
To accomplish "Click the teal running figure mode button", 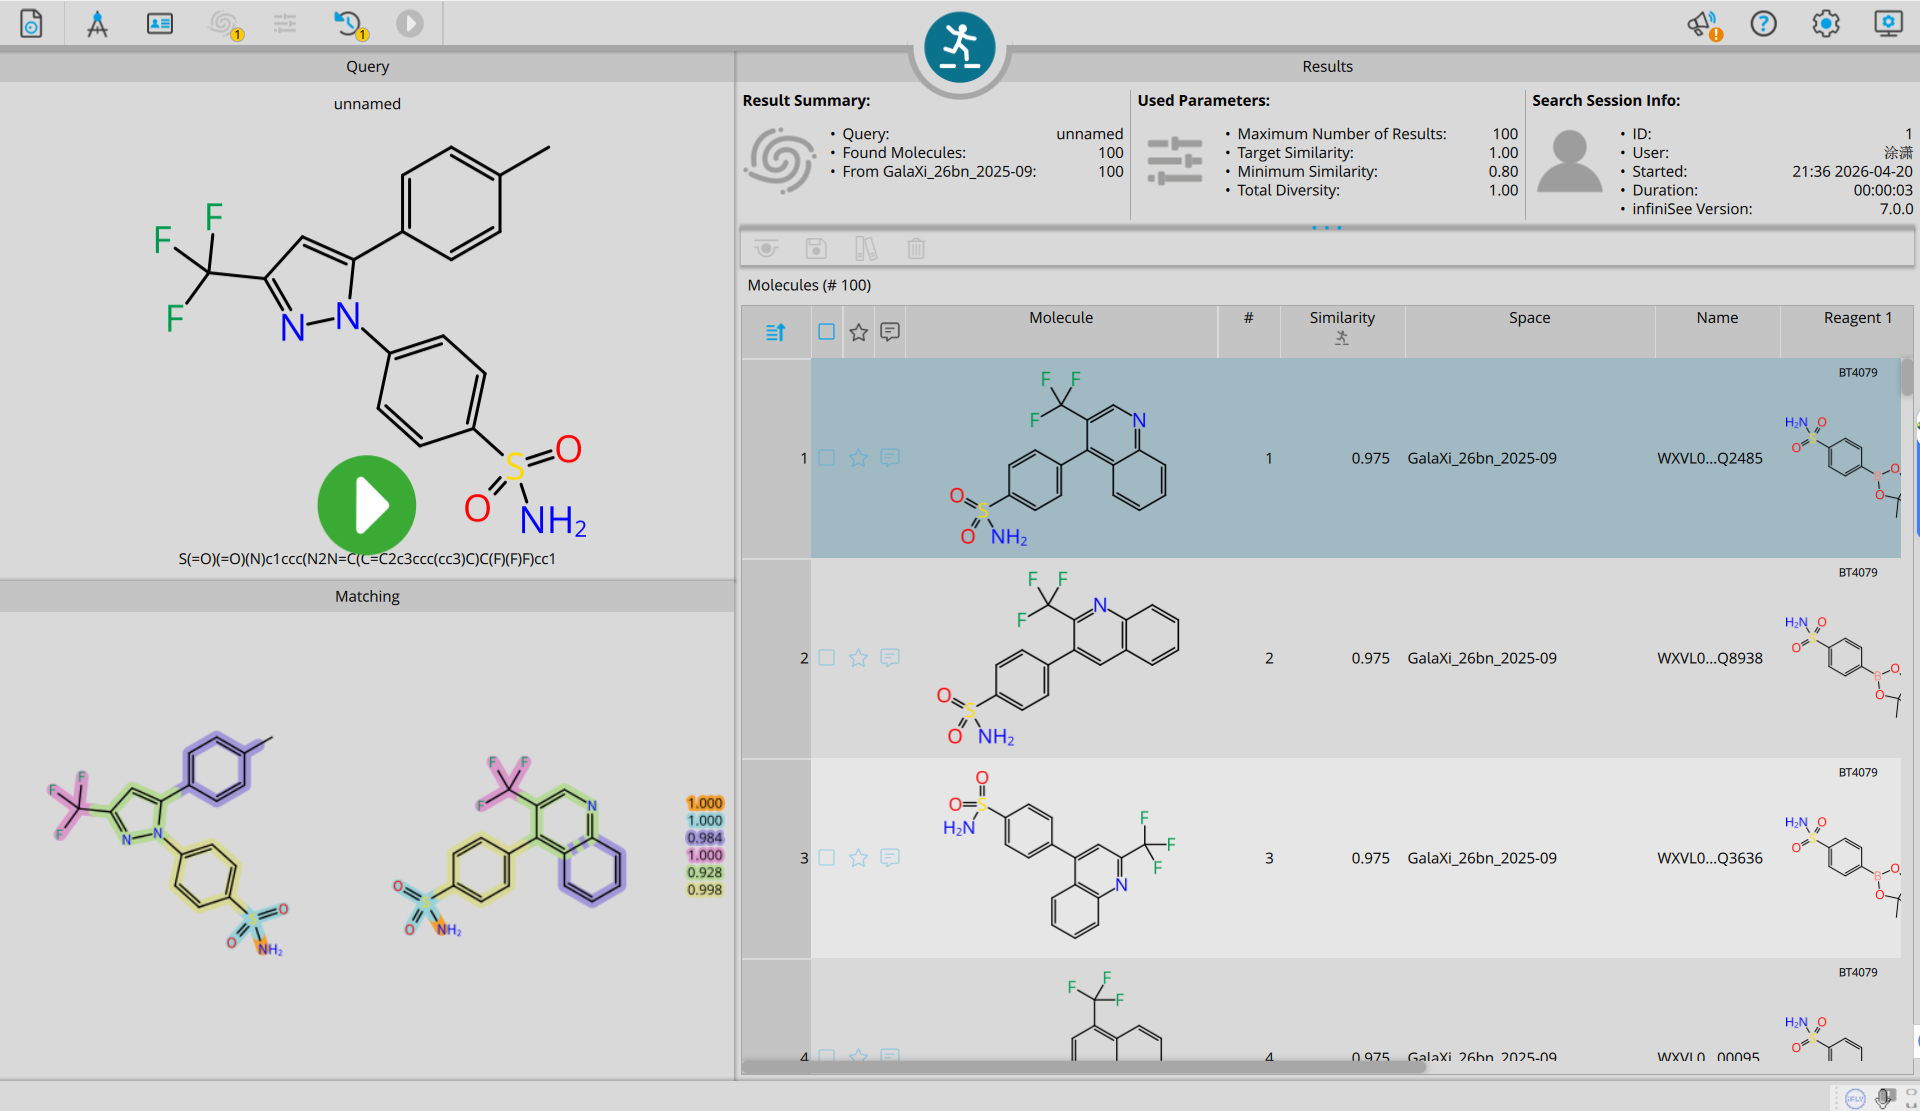I will point(959,47).
